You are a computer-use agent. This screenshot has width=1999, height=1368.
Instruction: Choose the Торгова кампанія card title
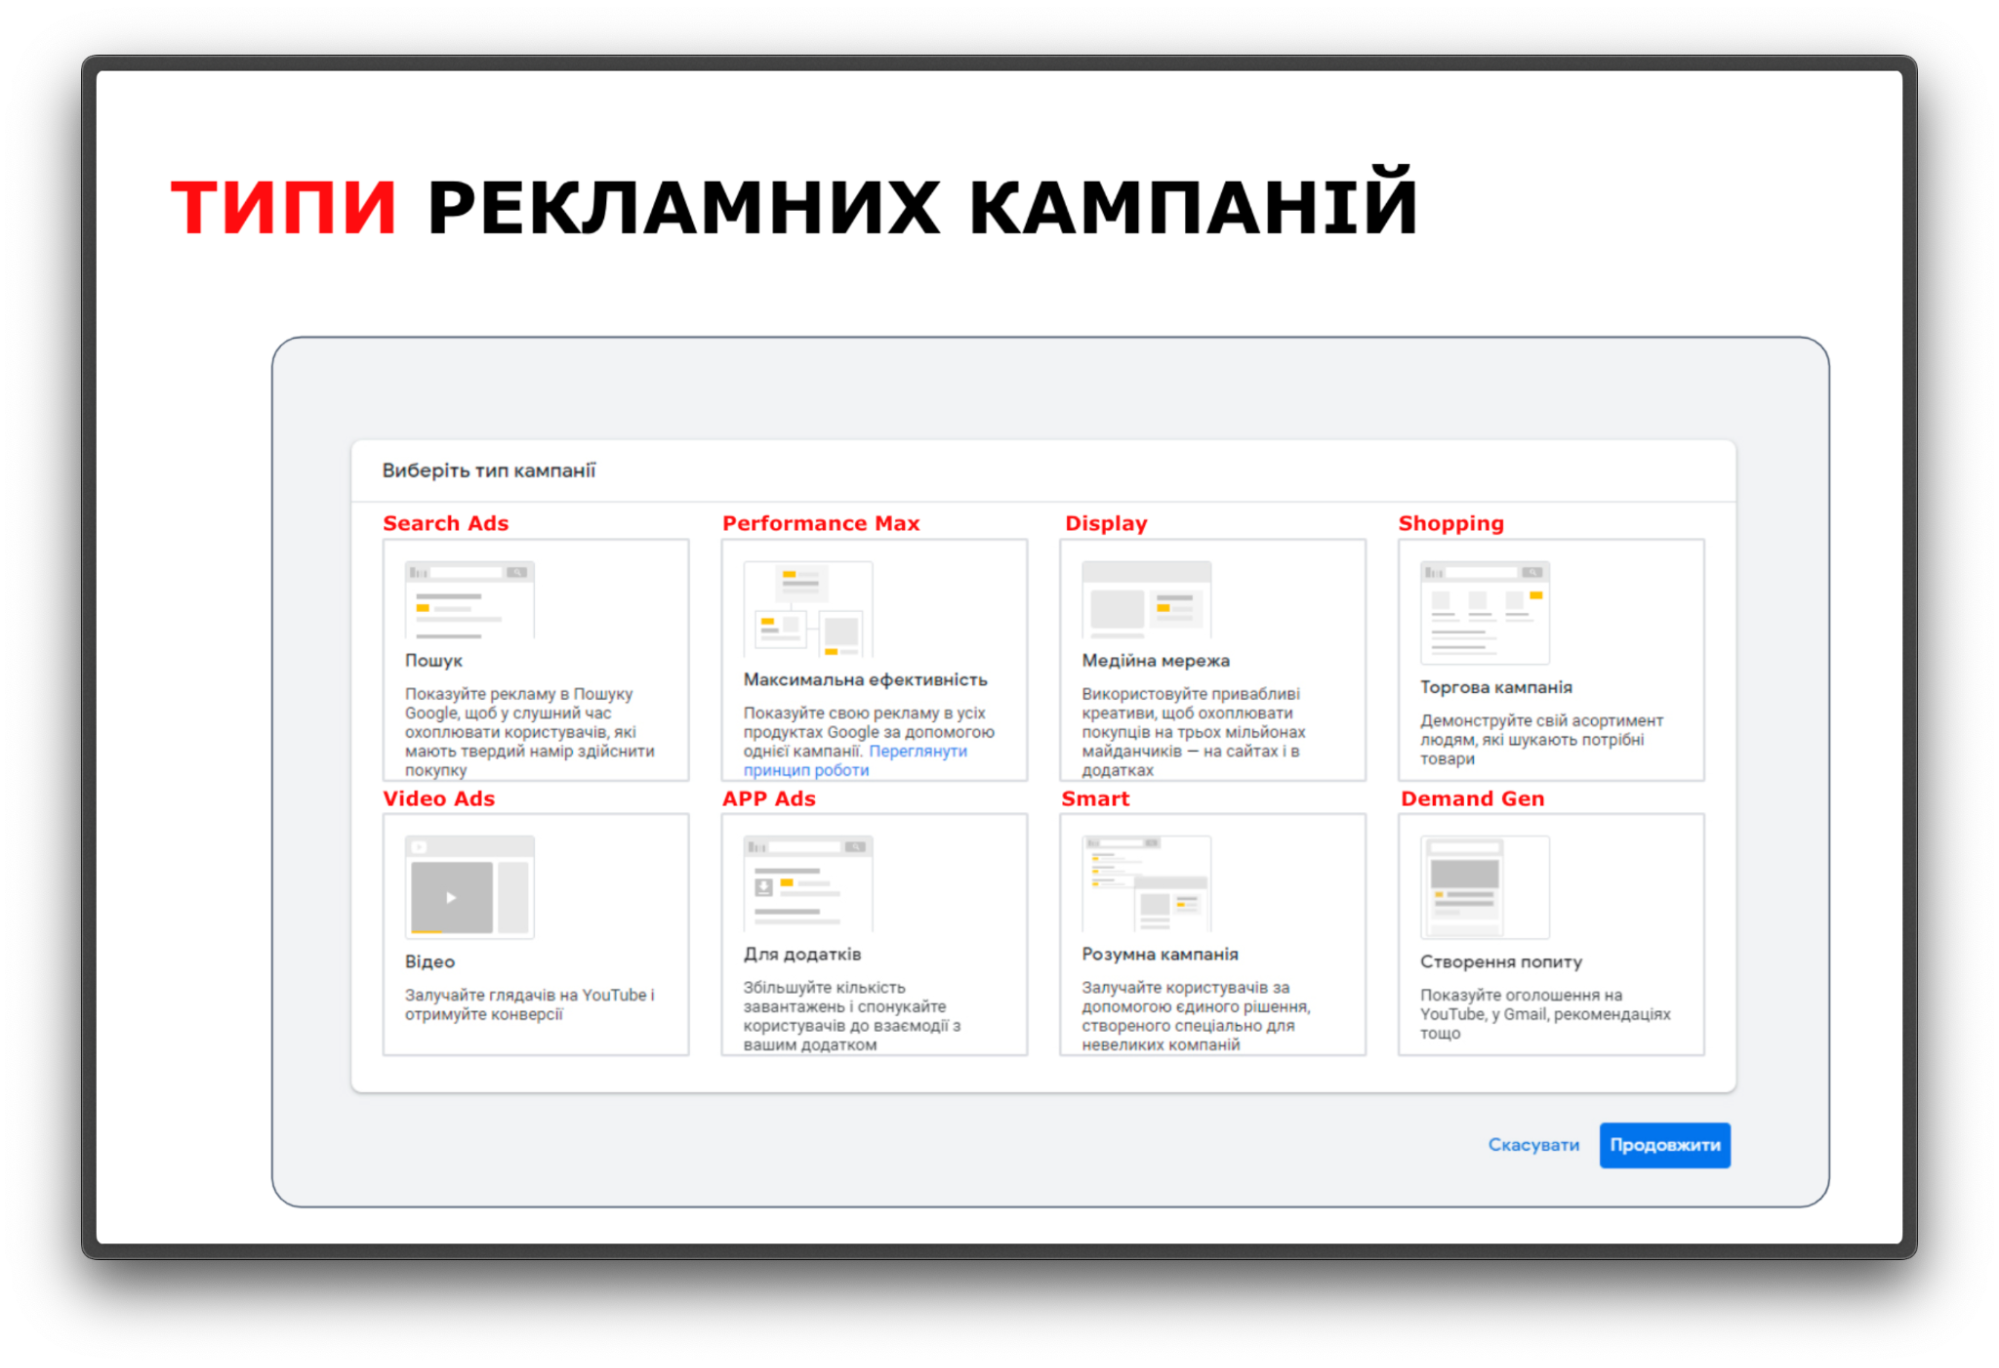click(x=1495, y=688)
